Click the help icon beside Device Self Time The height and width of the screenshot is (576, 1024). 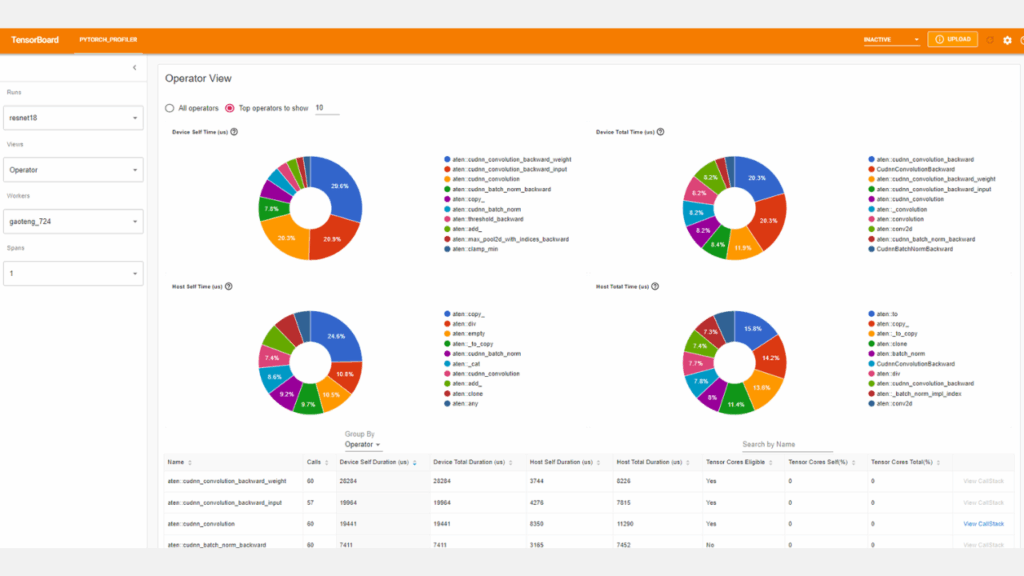click(x=234, y=132)
